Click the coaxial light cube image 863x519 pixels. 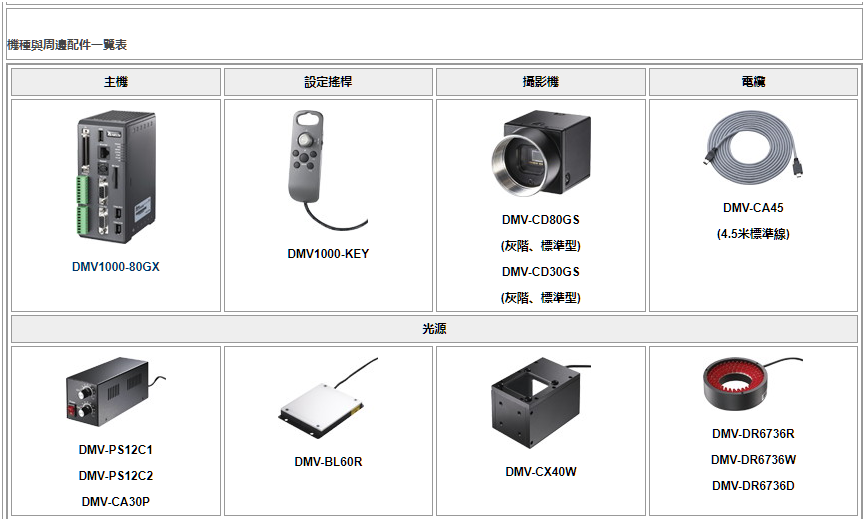[x=541, y=403]
